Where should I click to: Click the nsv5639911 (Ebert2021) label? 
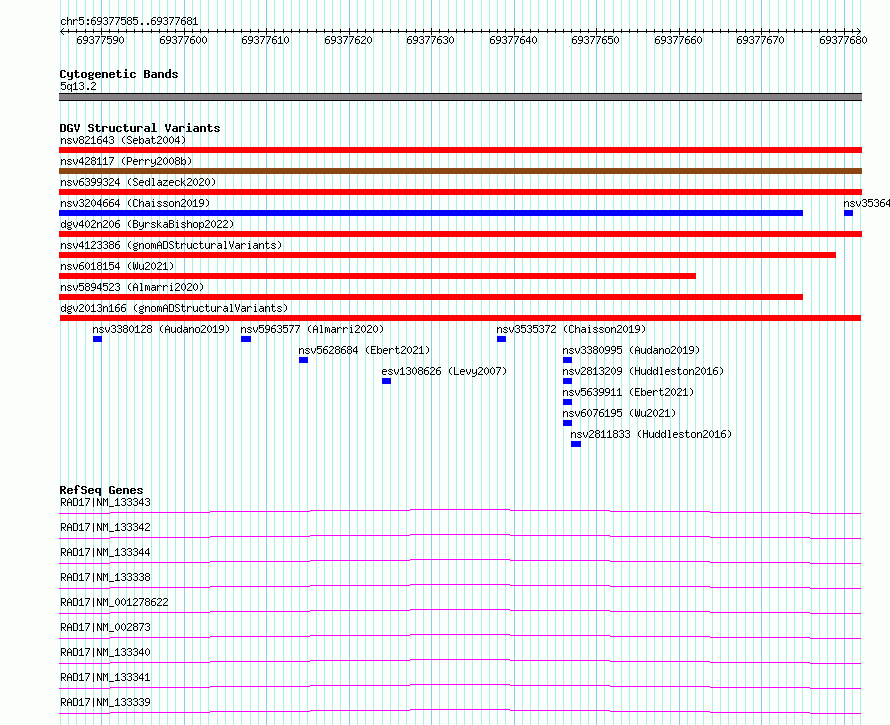(x=628, y=392)
